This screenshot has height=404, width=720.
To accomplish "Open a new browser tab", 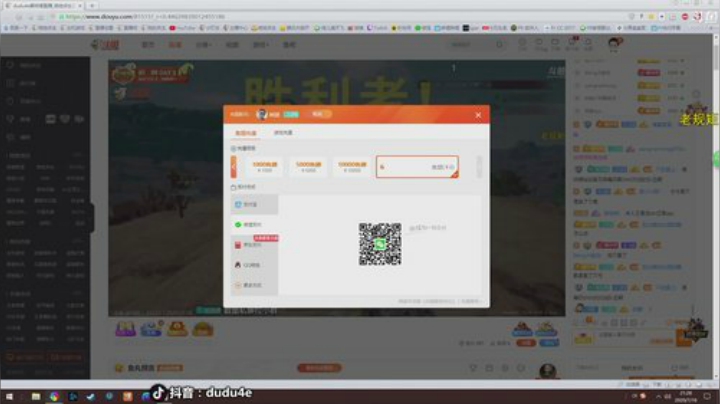I will 92,6.
